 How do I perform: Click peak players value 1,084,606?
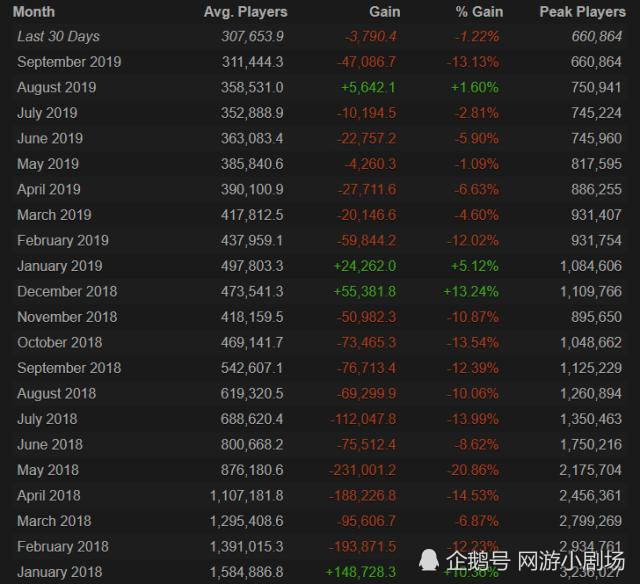click(x=591, y=266)
